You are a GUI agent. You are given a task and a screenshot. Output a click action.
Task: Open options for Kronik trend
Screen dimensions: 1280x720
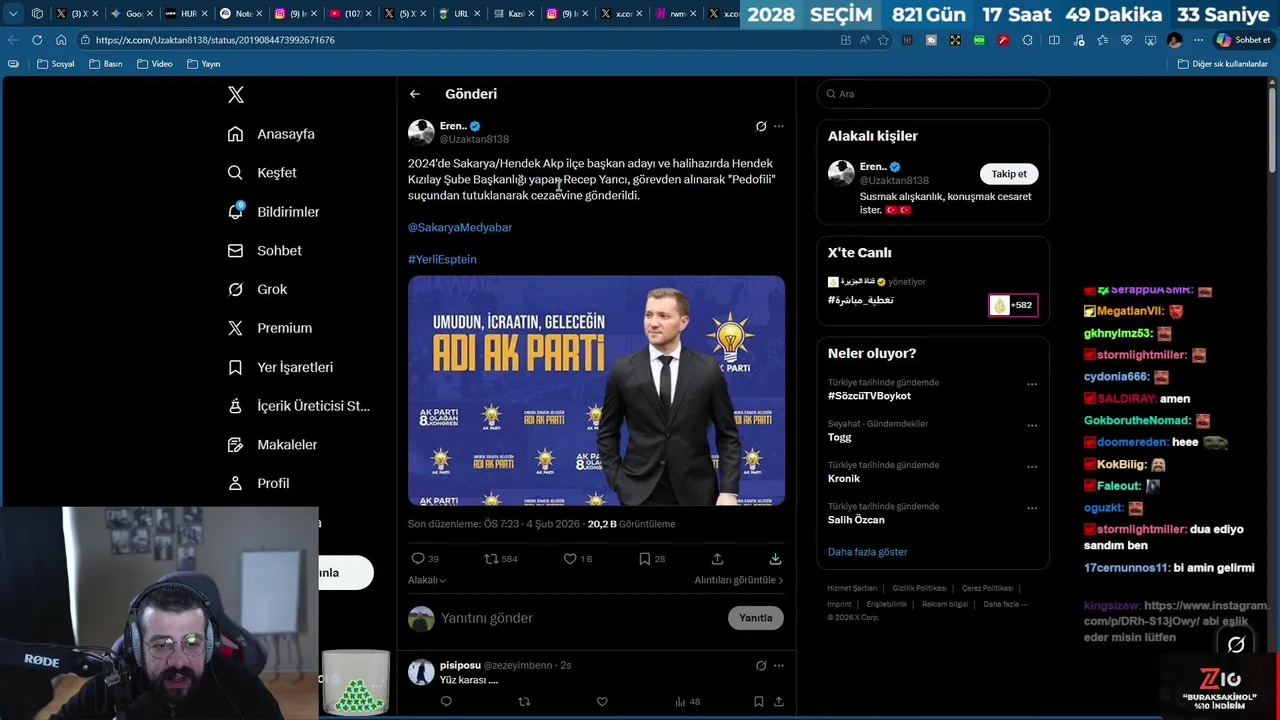point(1032,467)
